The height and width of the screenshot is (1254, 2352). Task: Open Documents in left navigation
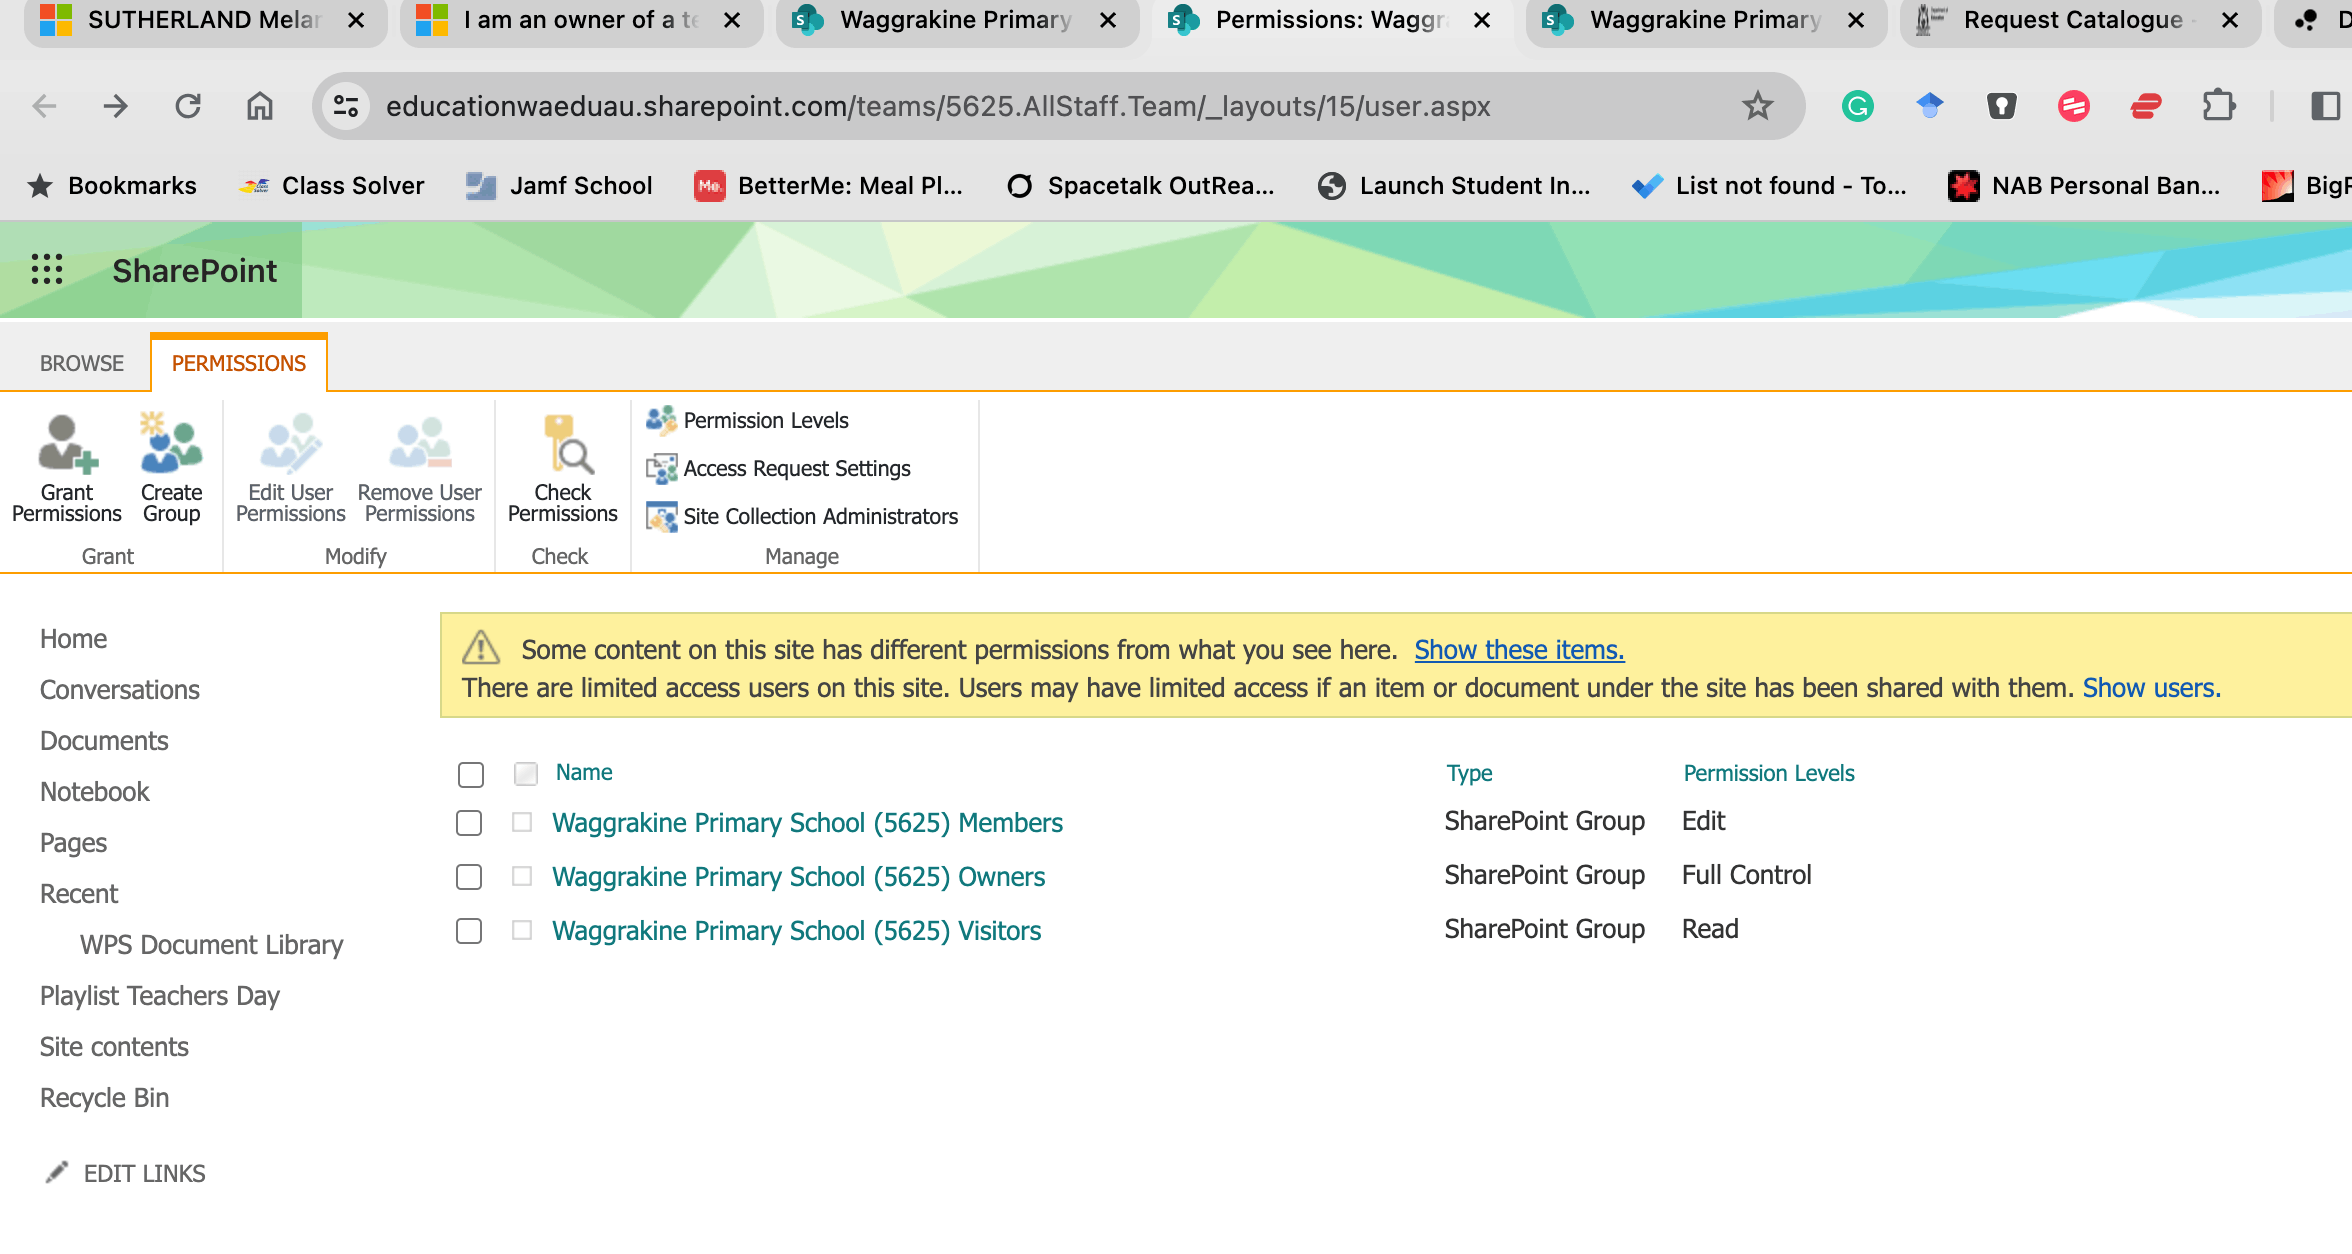(x=104, y=741)
